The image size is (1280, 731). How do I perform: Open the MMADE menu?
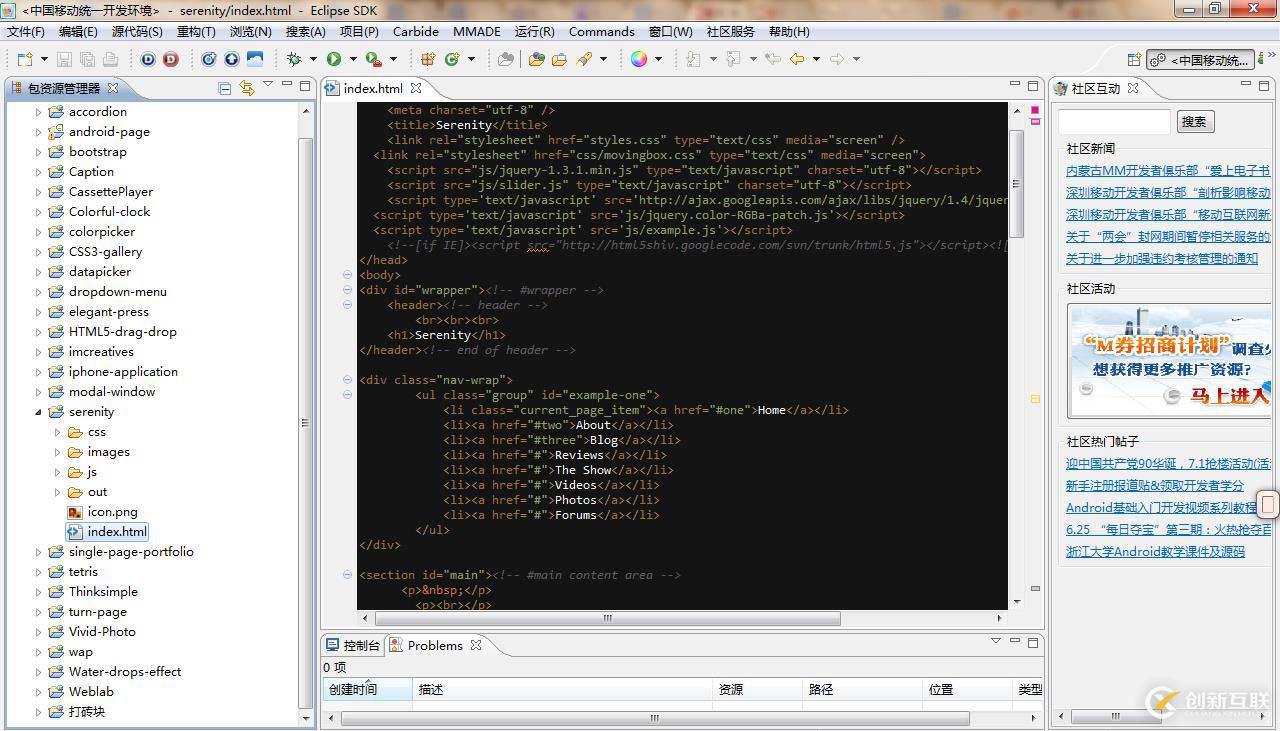(477, 32)
